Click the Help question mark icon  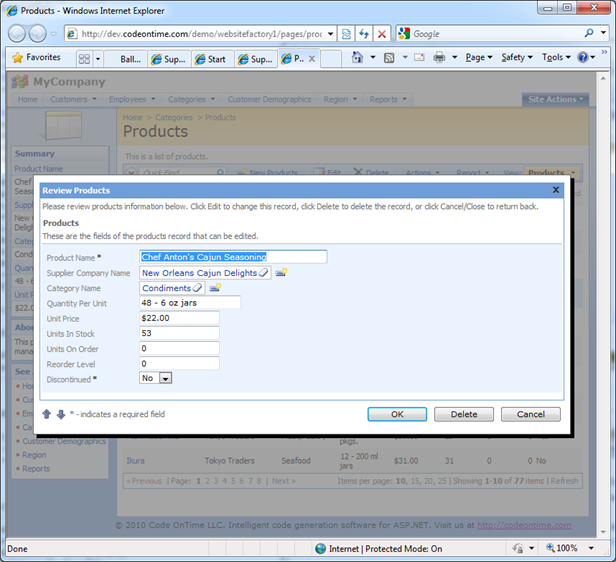coord(582,58)
